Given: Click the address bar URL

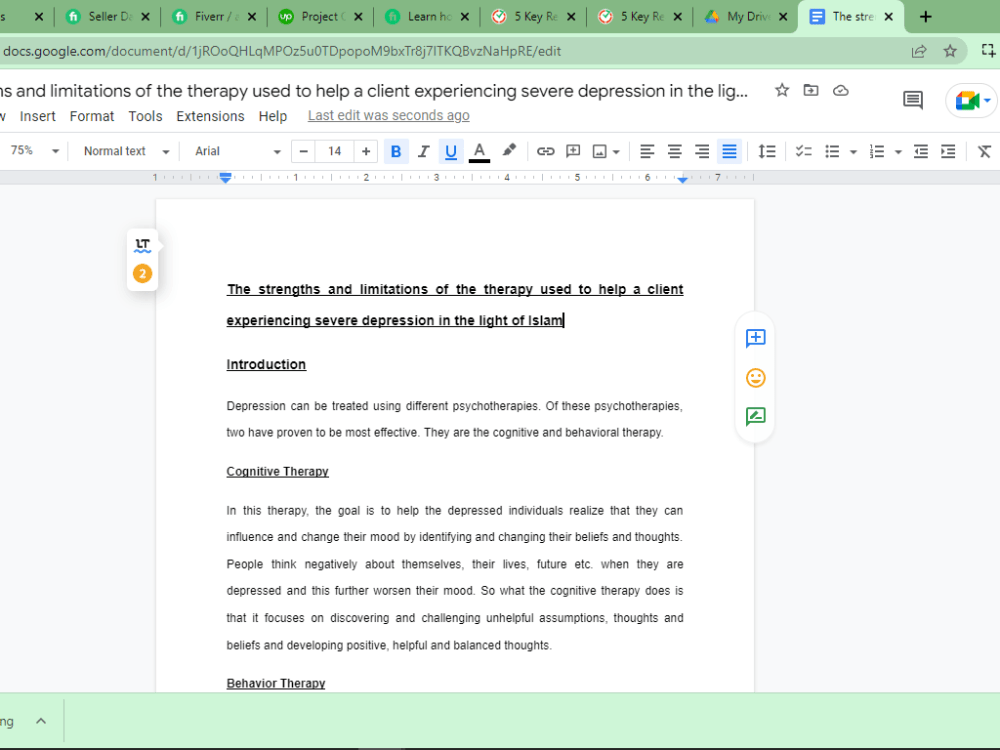Looking at the screenshot, I should 282,52.
